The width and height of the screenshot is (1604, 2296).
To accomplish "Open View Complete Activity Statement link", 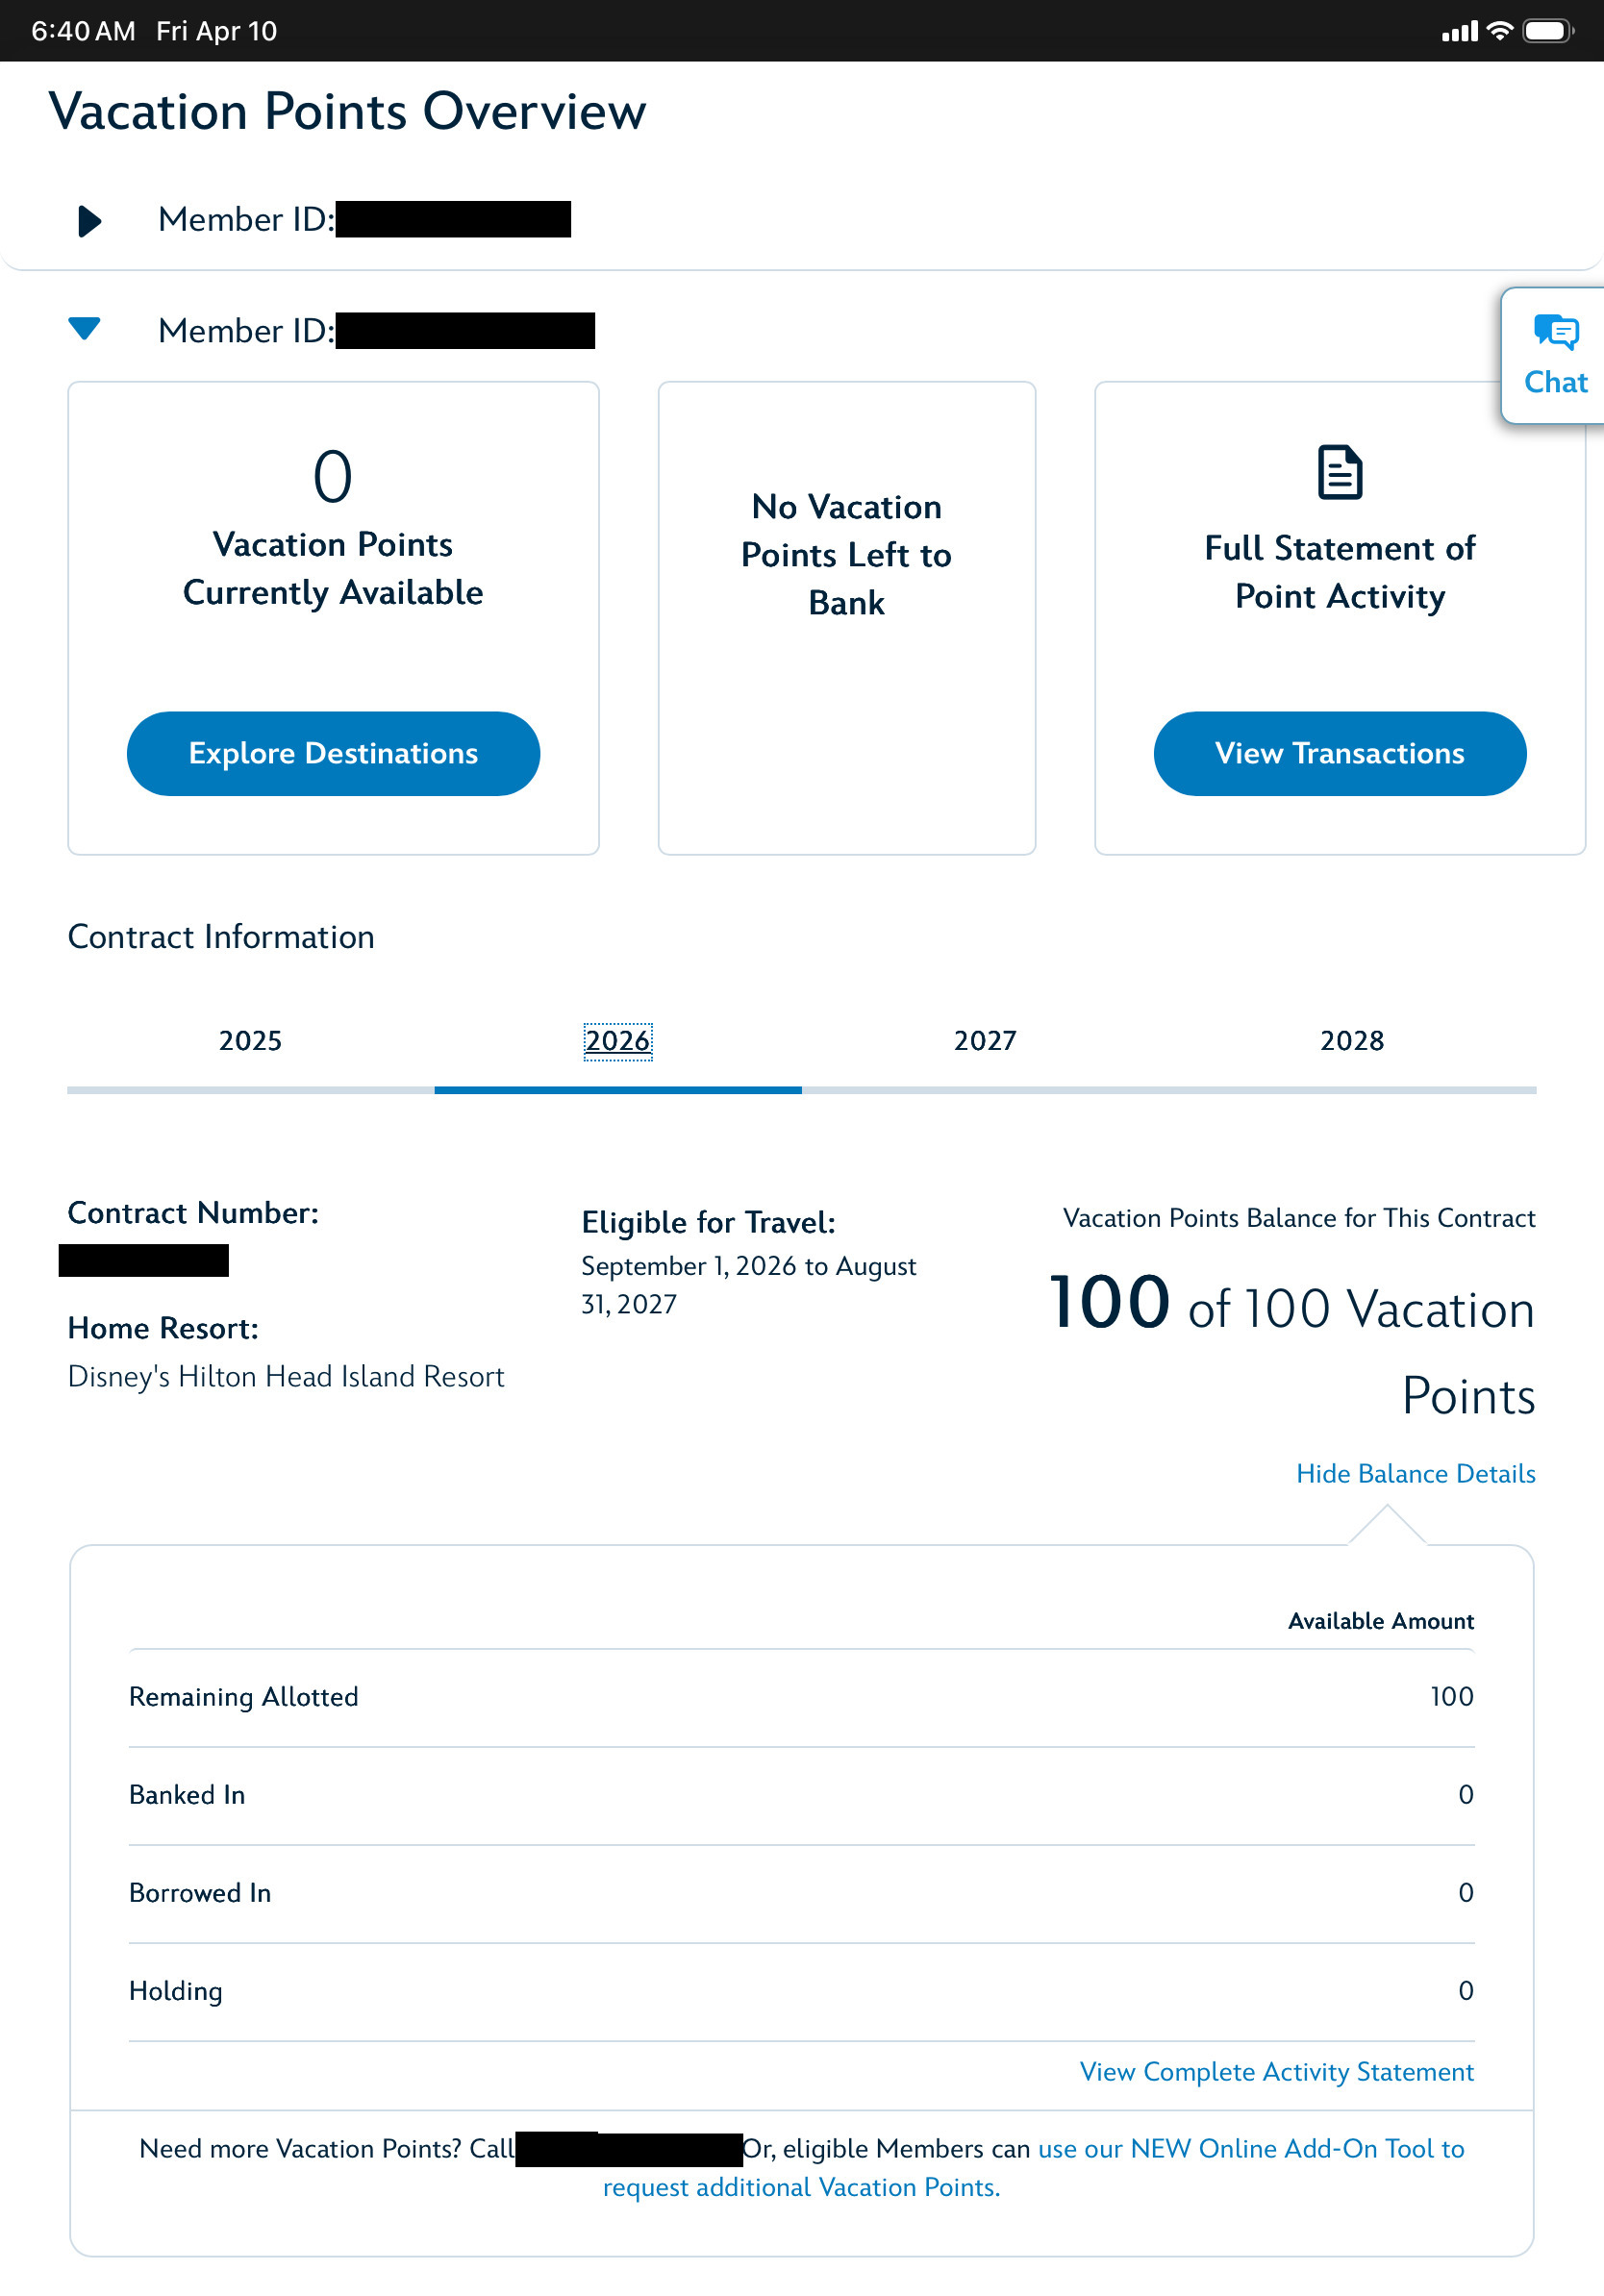I will [x=1276, y=2071].
